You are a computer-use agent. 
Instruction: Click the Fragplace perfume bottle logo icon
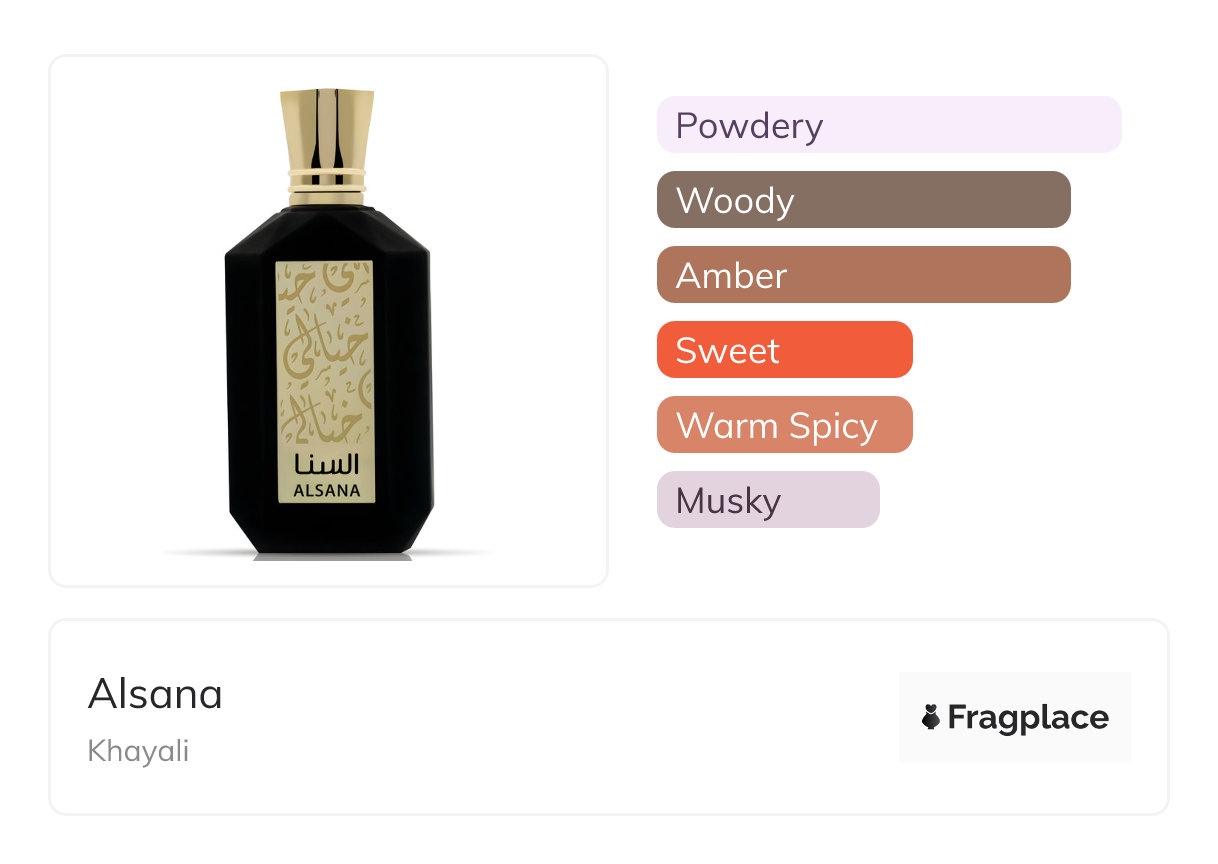(x=931, y=717)
